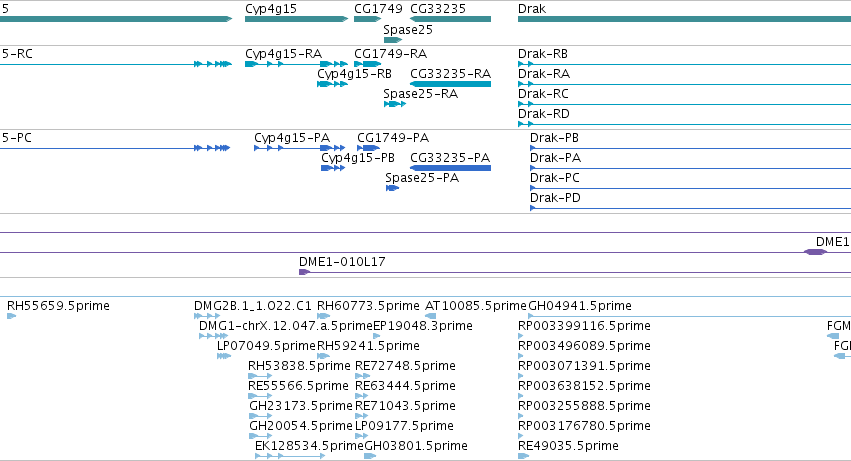The width and height of the screenshot is (851, 461).
Task: Select the teal Cyp4g15 gene arrow bar
Action: (x=296, y=19)
